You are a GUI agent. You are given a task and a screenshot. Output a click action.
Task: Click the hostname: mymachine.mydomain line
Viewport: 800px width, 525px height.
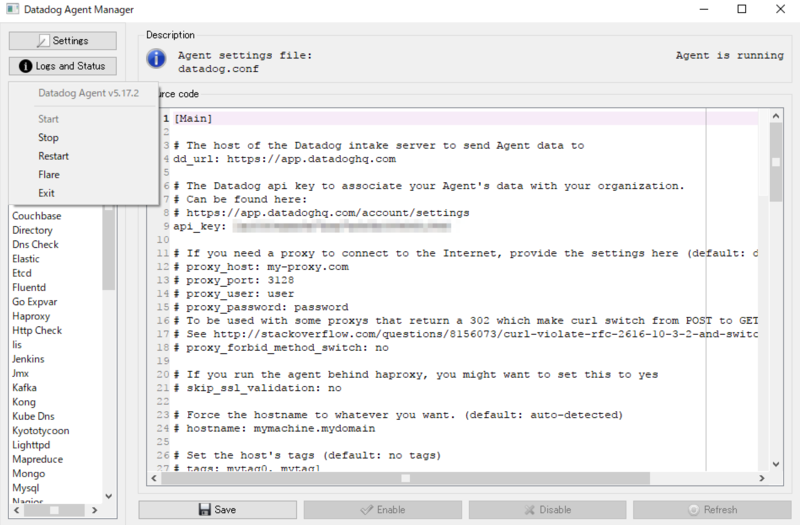click(274, 428)
